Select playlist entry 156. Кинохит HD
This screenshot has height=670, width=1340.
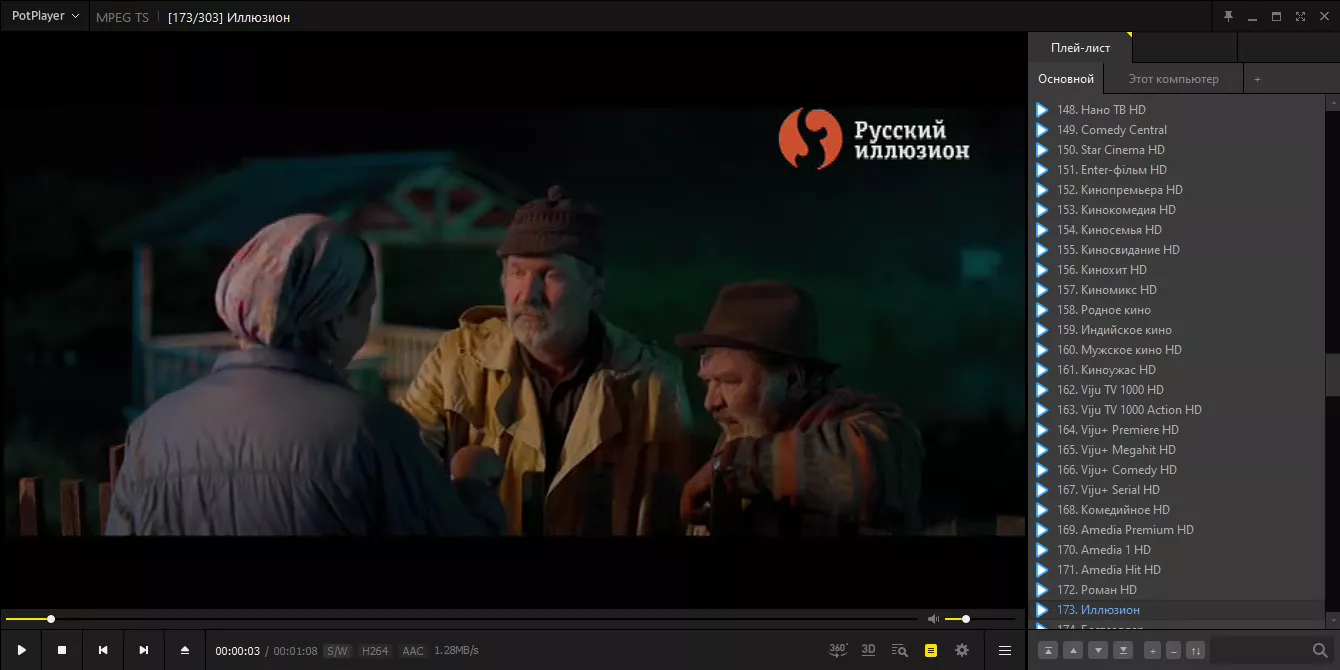coord(1177,270)
